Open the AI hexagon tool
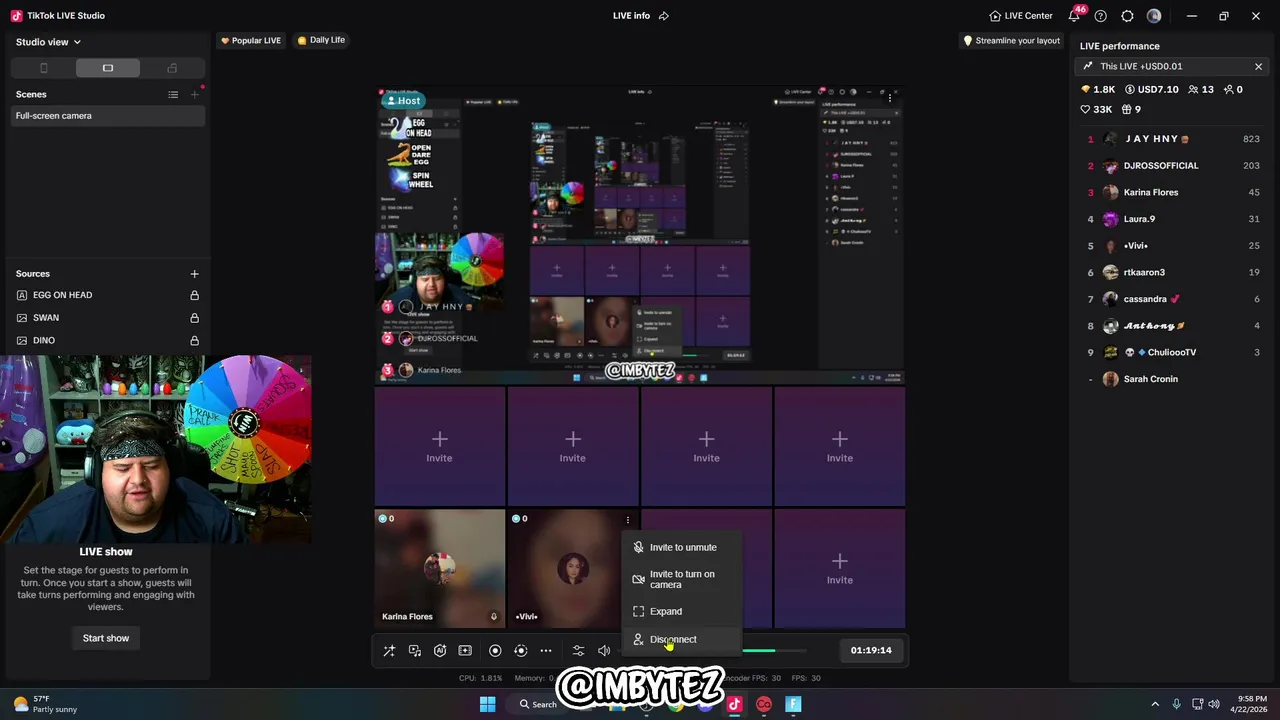Screen dimensions: 1280x720 pyautogui.click(x=440, y=651)
